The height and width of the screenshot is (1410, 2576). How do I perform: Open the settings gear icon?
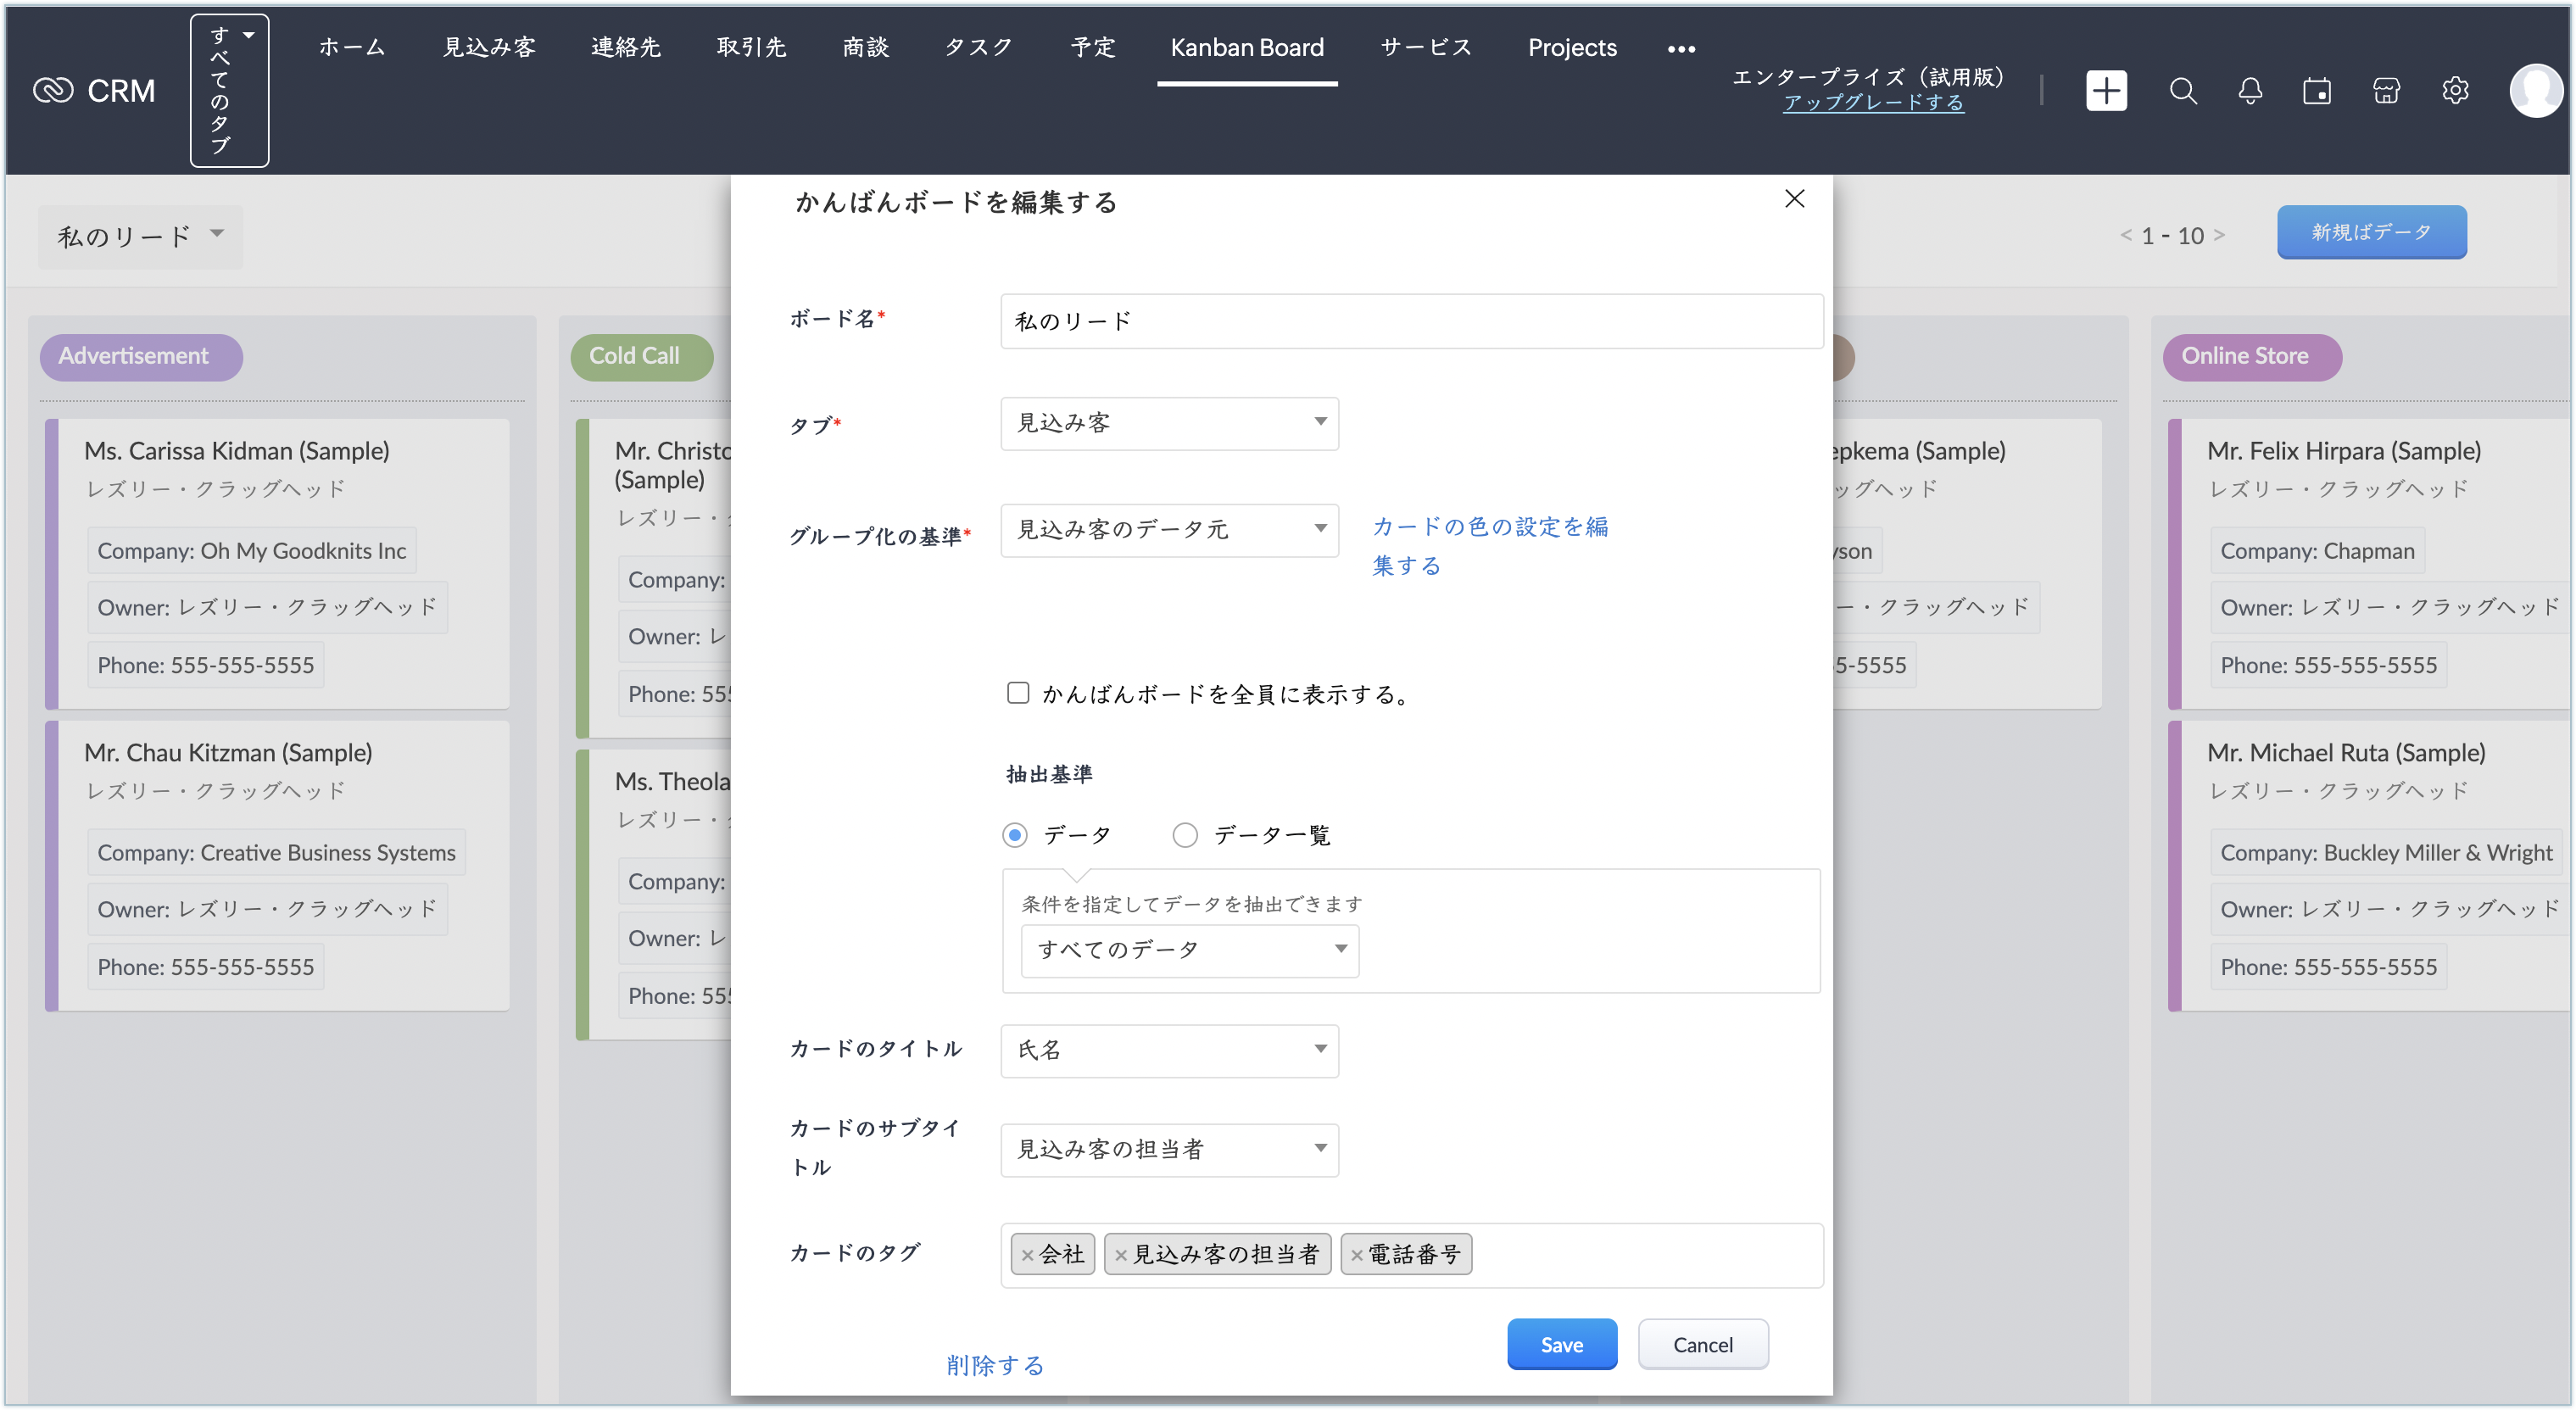pos(2455,91)
